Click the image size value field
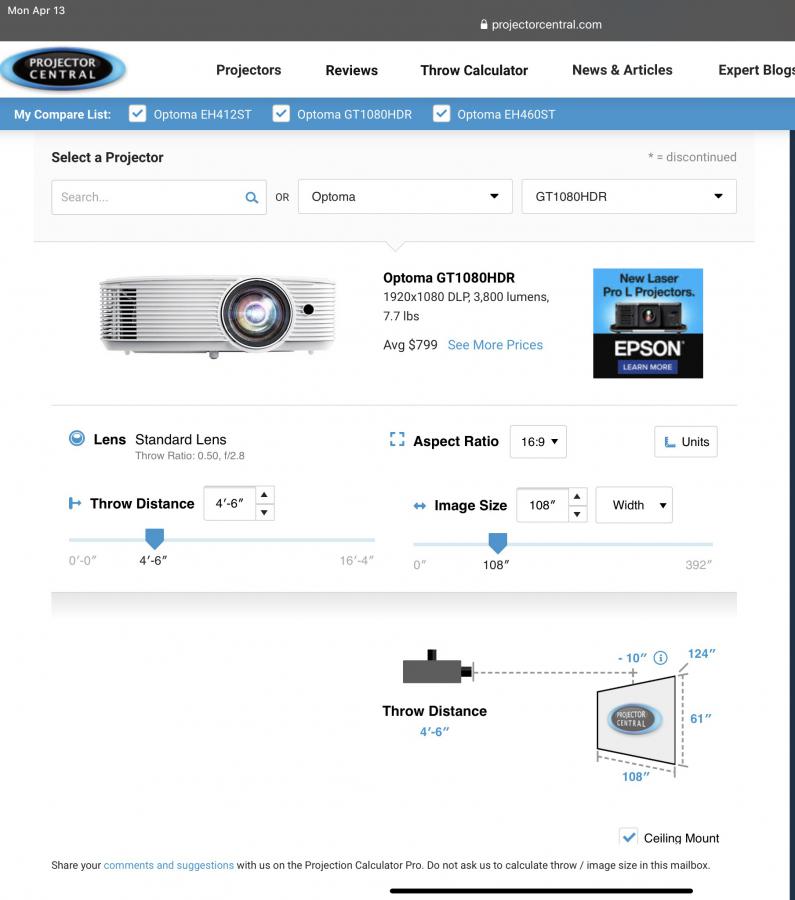 (542, 505)
